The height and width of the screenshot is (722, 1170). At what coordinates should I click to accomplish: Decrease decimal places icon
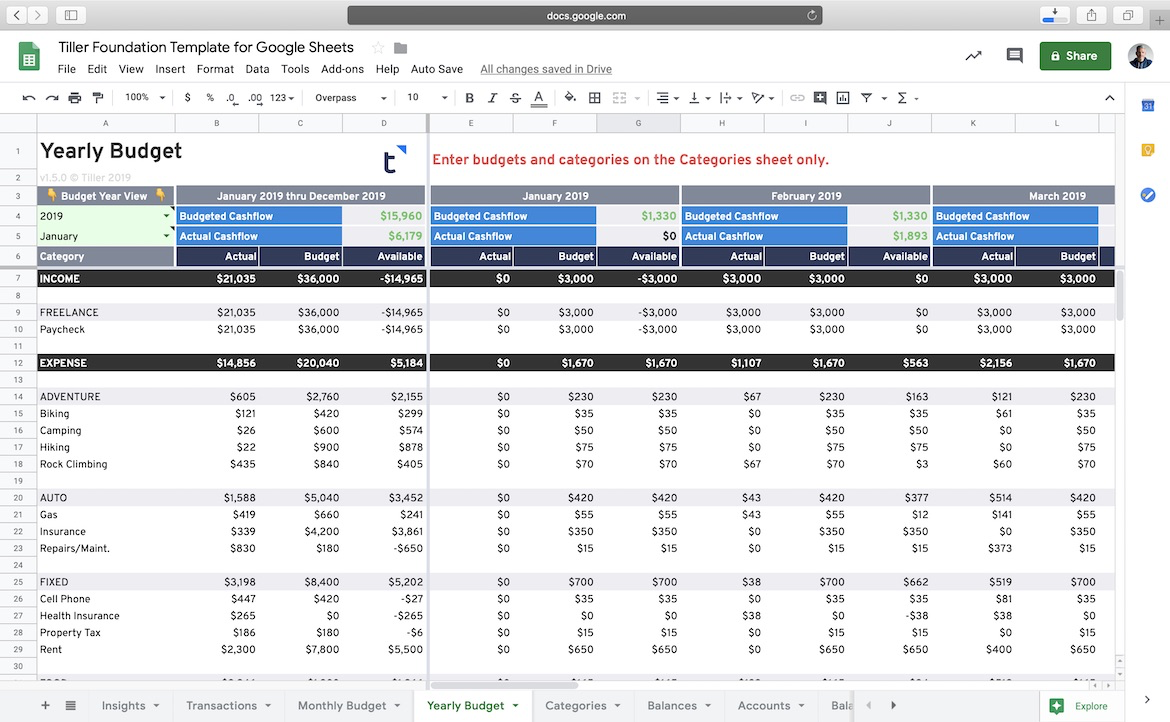pos(232,98)
